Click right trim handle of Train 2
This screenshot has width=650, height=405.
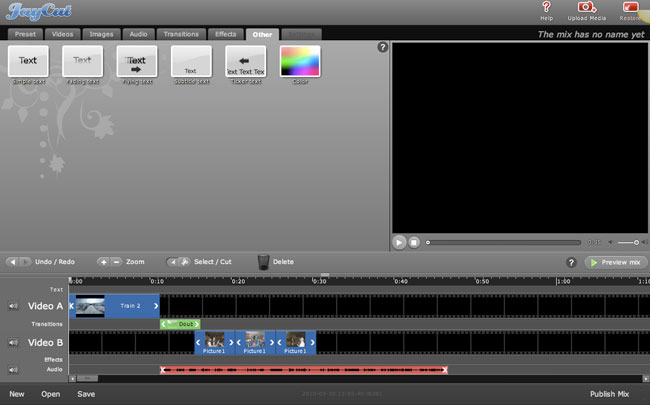[156, 306]
